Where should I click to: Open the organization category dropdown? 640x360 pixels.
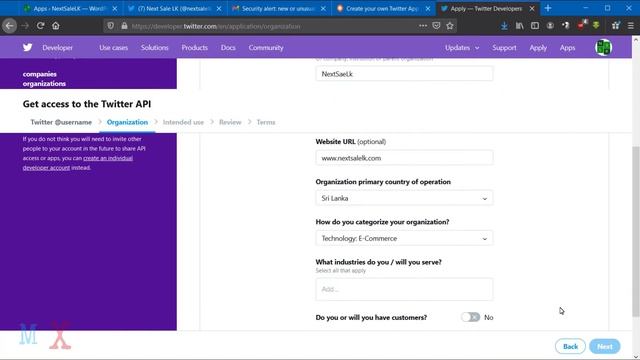coord(404,238)
